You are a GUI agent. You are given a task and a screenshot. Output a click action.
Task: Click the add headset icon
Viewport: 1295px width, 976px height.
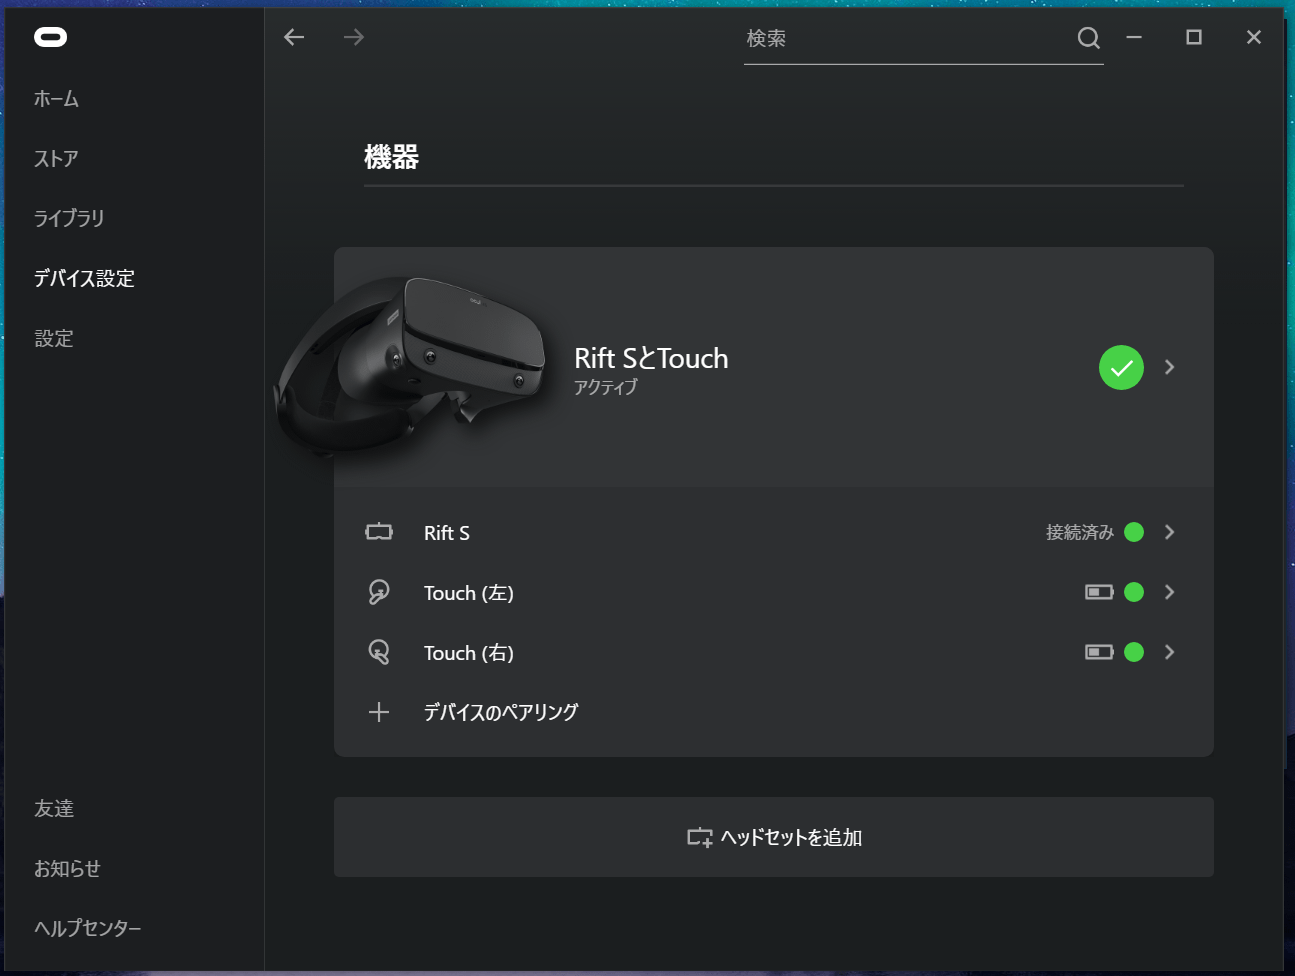tap(700, 837)
